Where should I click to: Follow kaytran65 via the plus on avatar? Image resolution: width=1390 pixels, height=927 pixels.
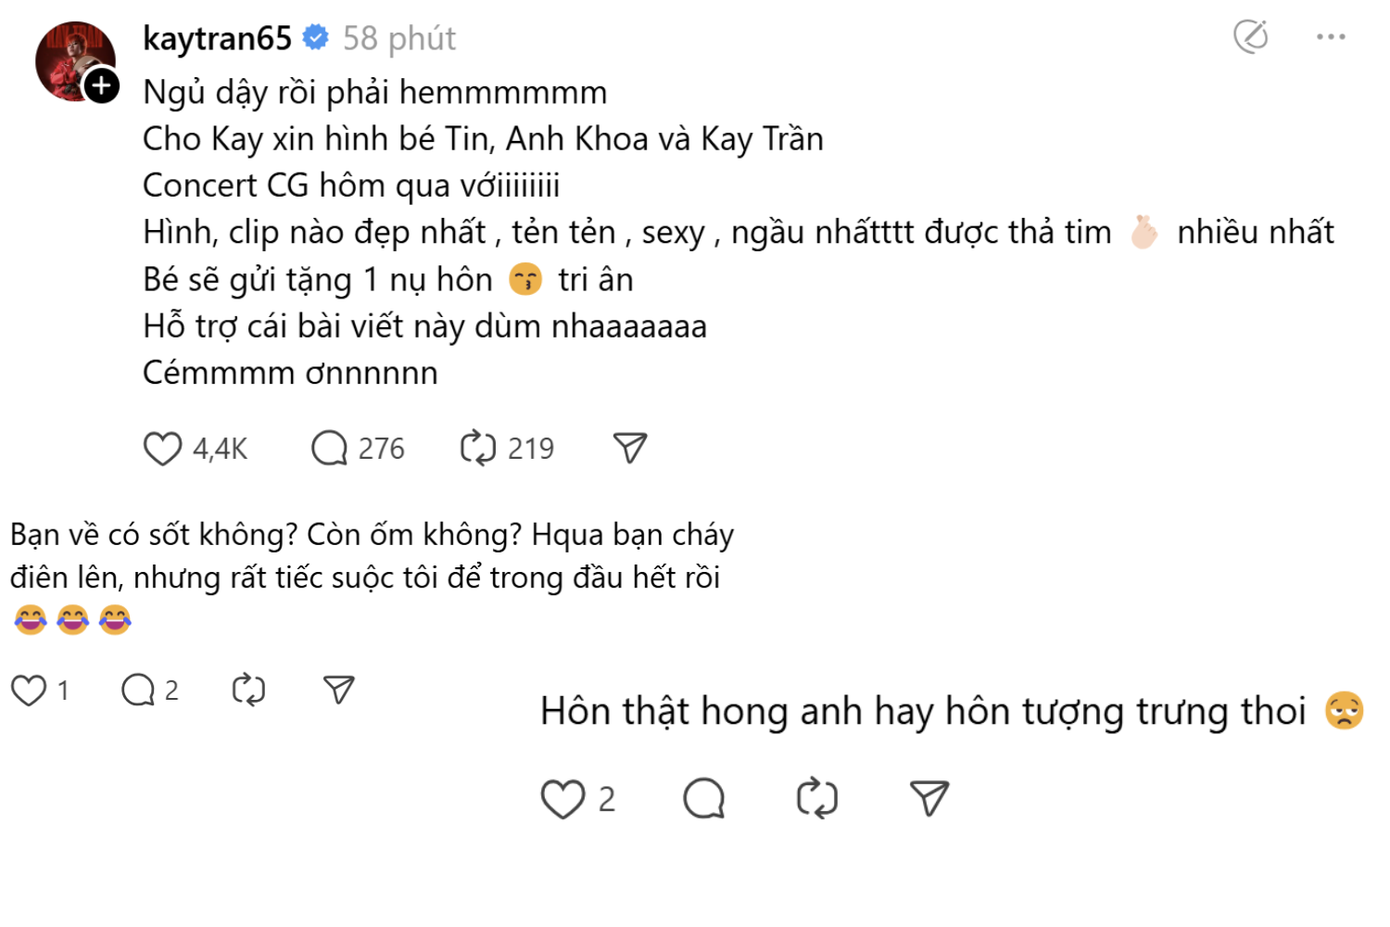100,86
